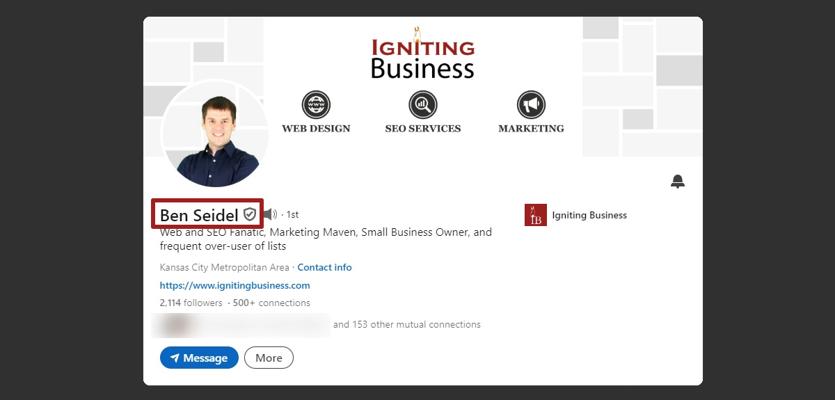
Task: Click the verification shield badge beside the name
Action: (250, 215)
